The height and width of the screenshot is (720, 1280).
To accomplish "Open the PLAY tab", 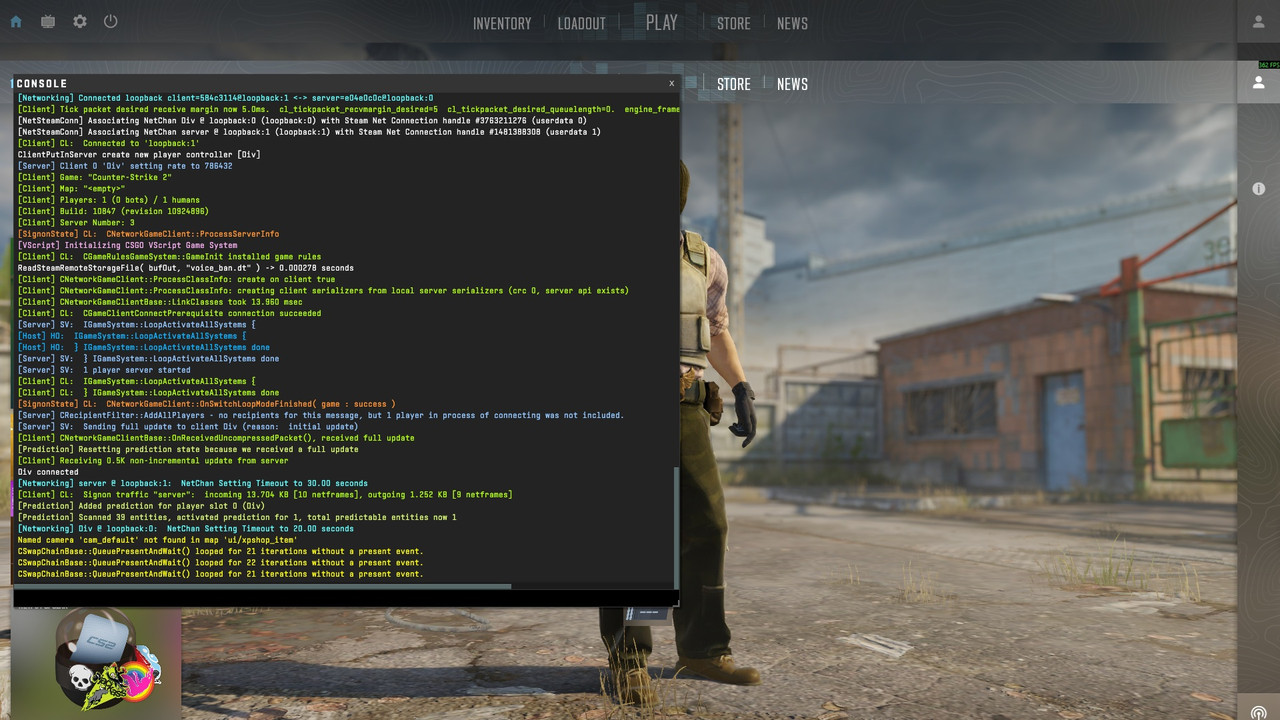I will [x=662, y=22].
